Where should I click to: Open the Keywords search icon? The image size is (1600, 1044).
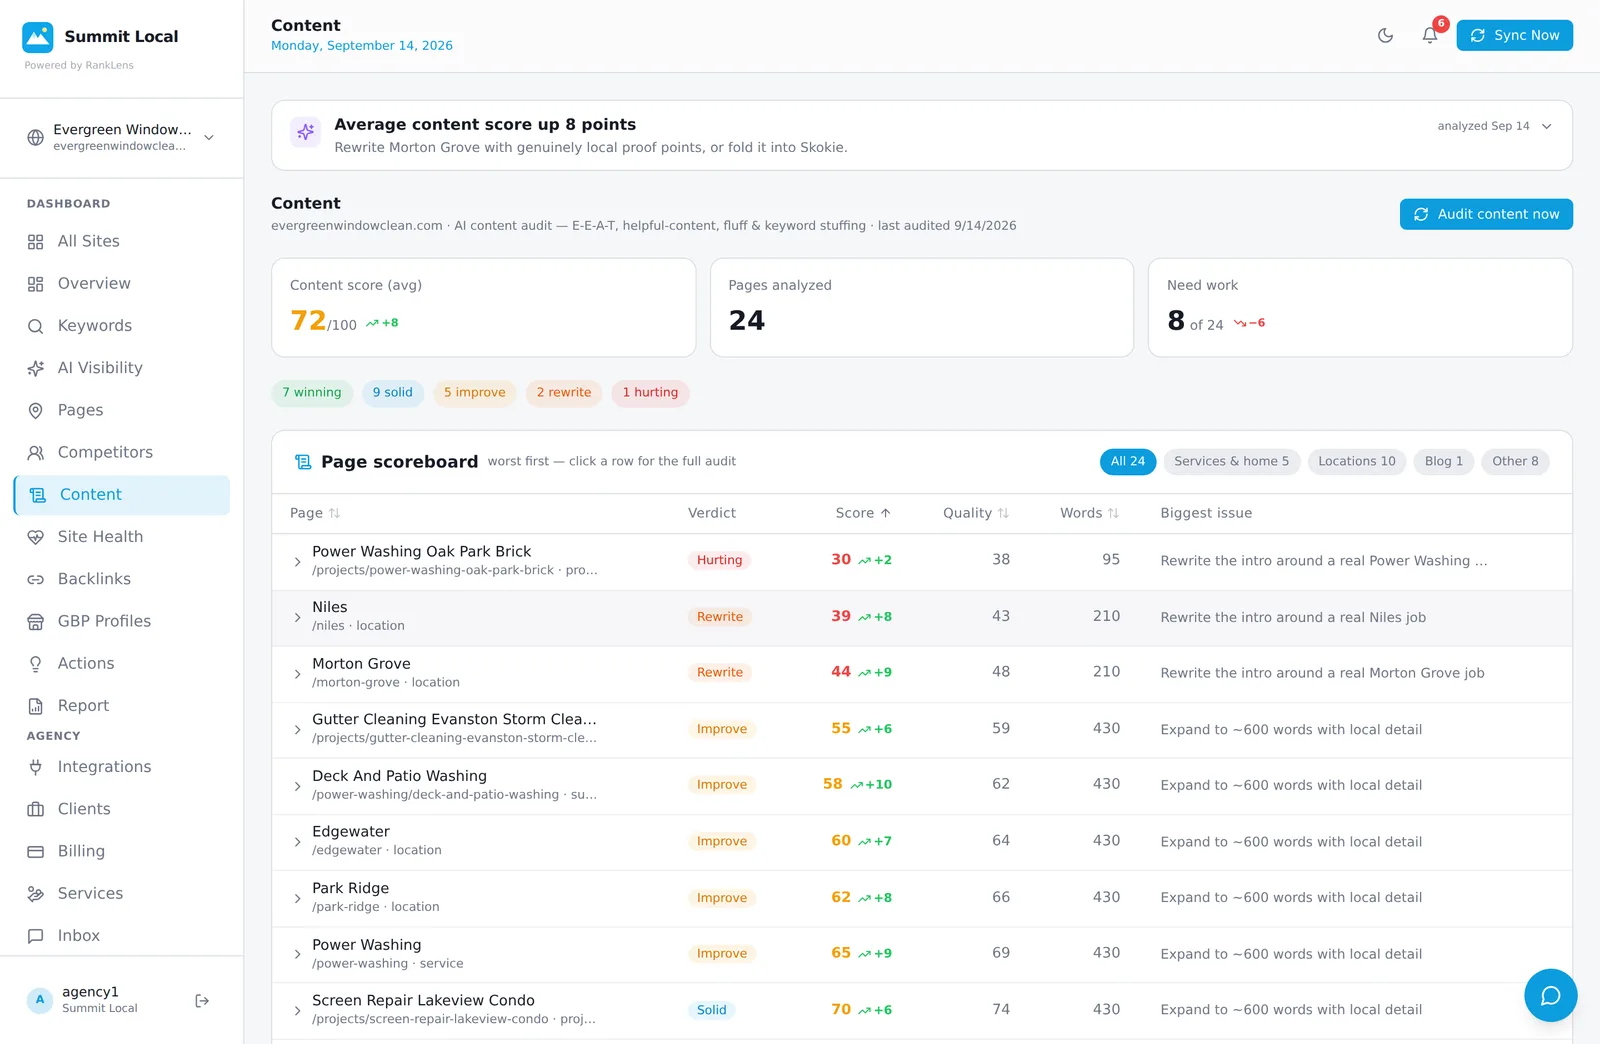tap(36, 326)
